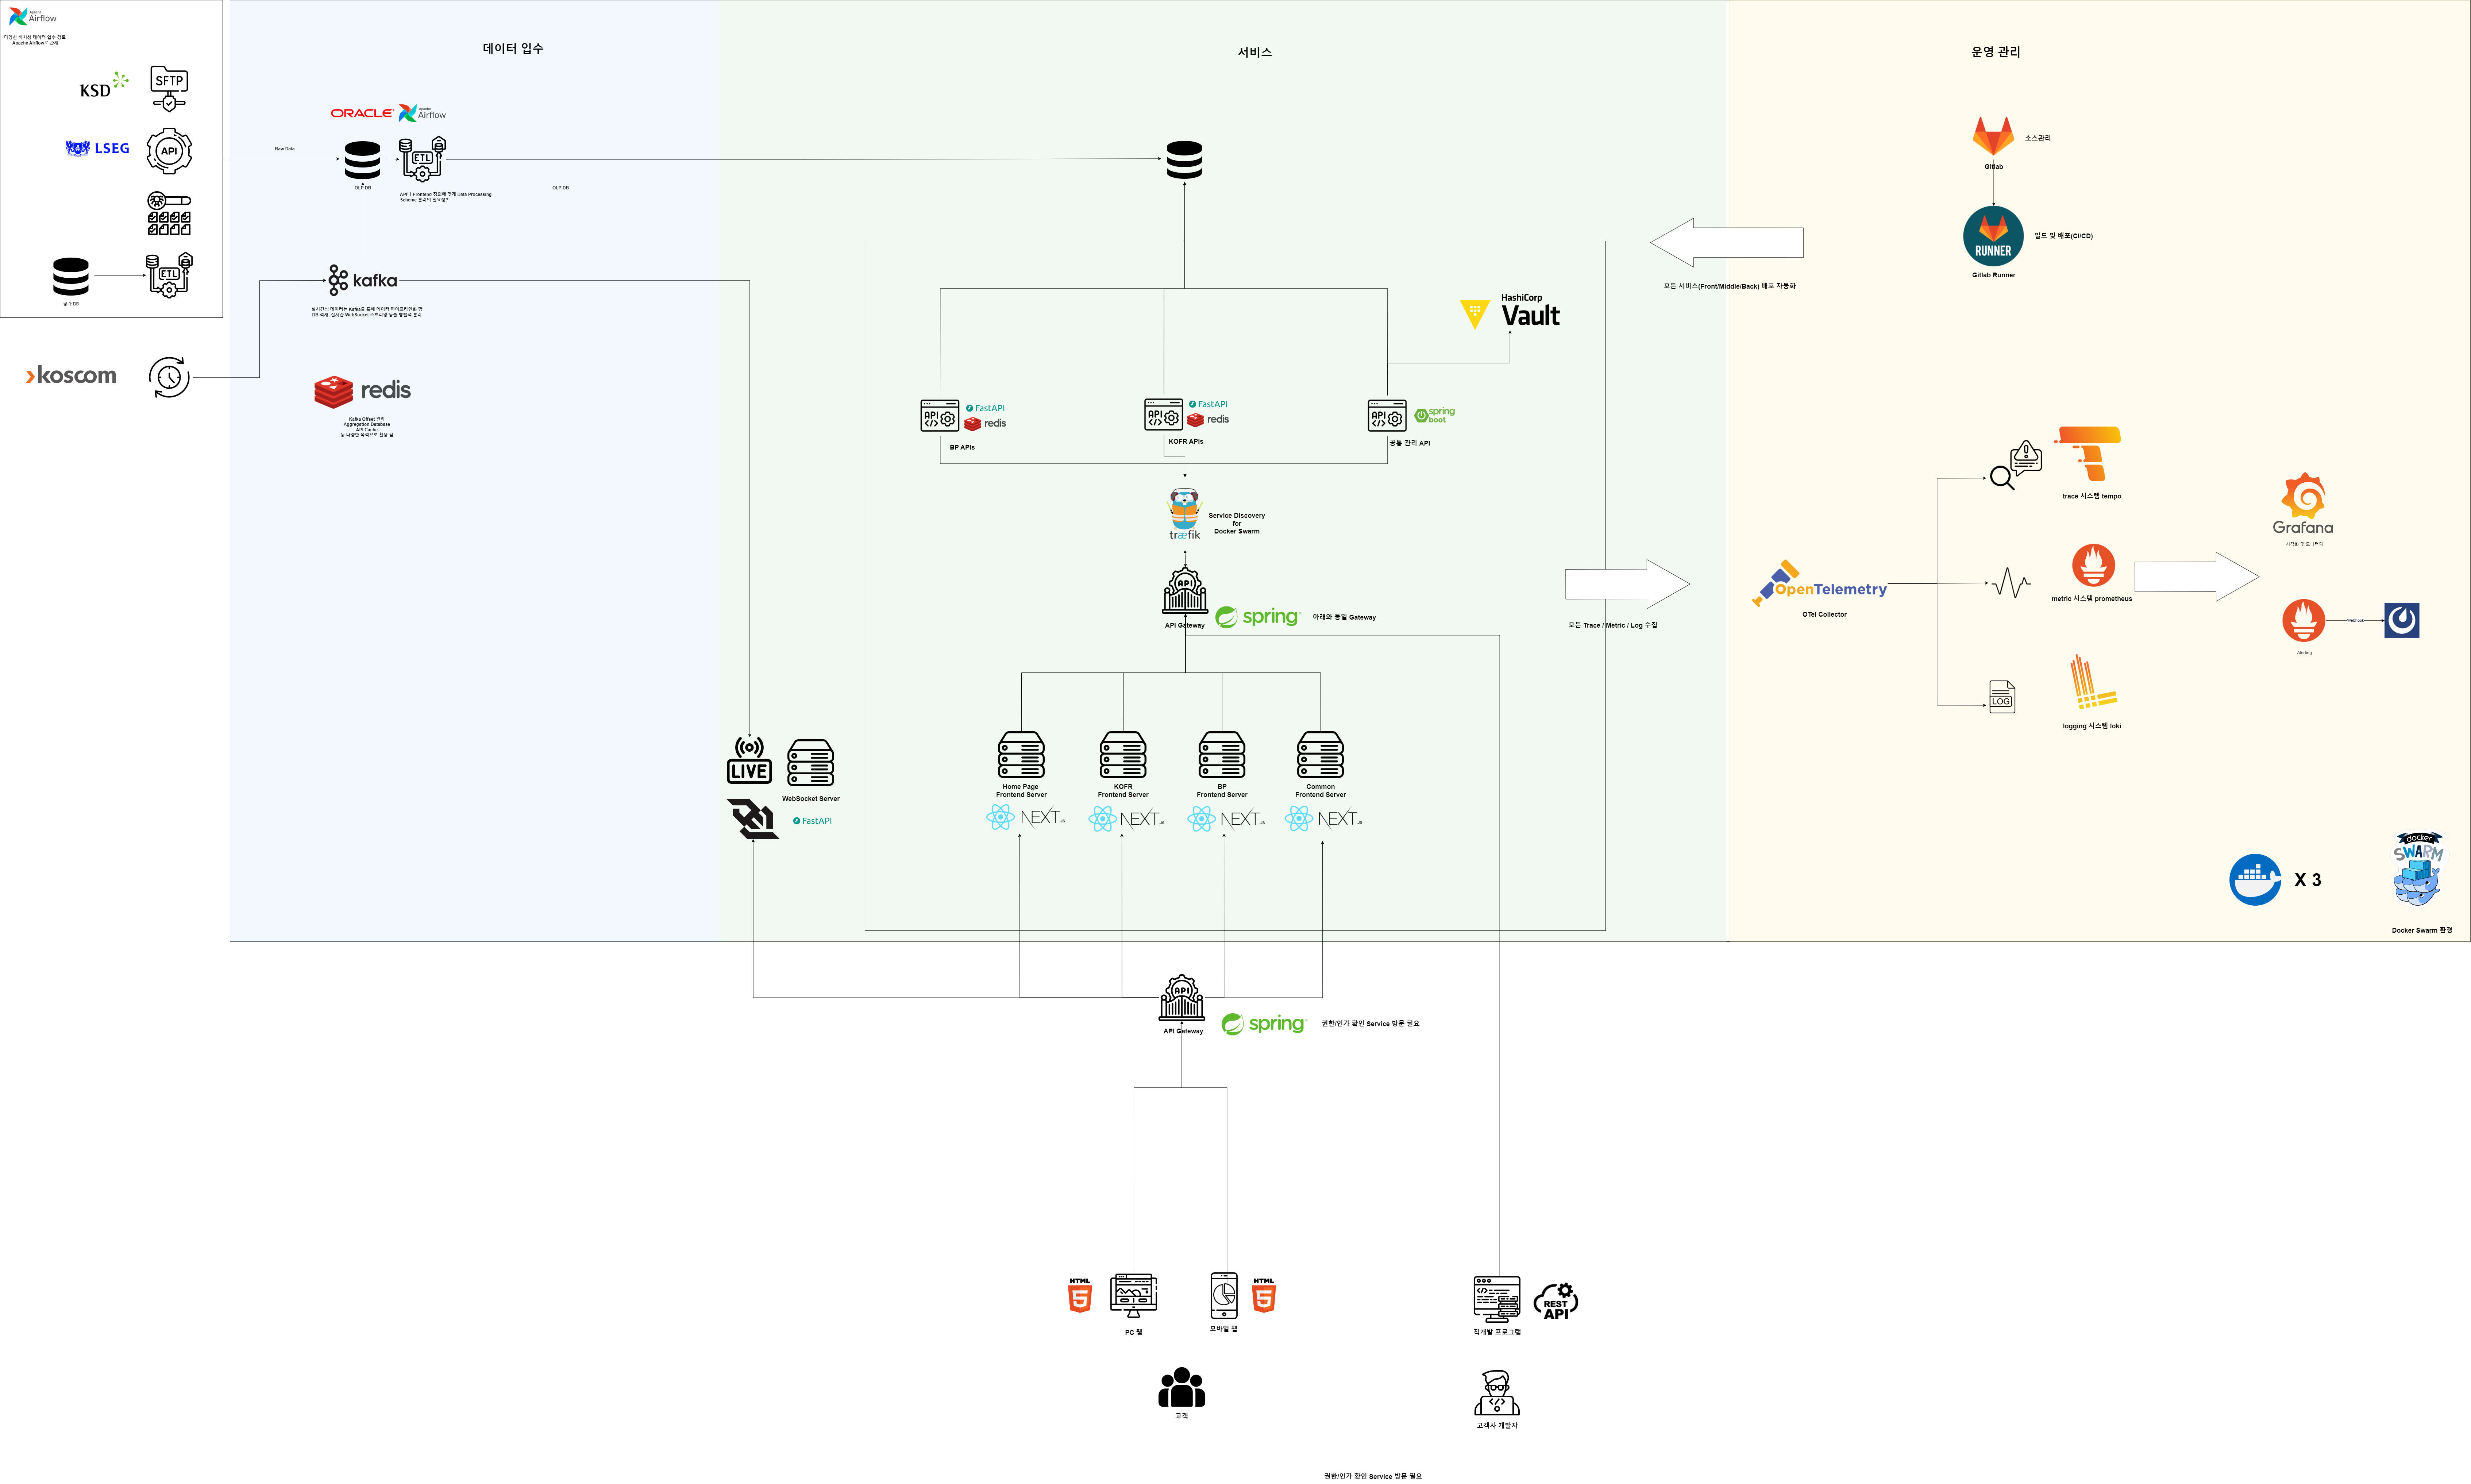2471x1484 pixels.
Task: Select the blue Mattermost square icon
Action: tap(2402, 620)
